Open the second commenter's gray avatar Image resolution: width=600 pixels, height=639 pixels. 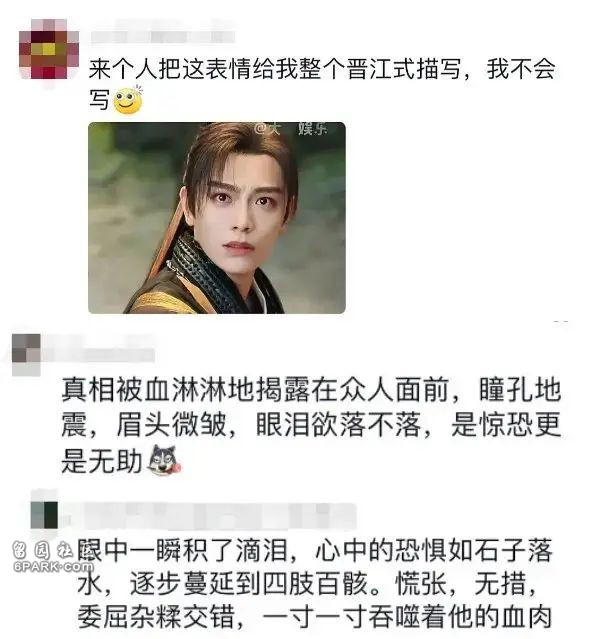(x=26, y=354)
